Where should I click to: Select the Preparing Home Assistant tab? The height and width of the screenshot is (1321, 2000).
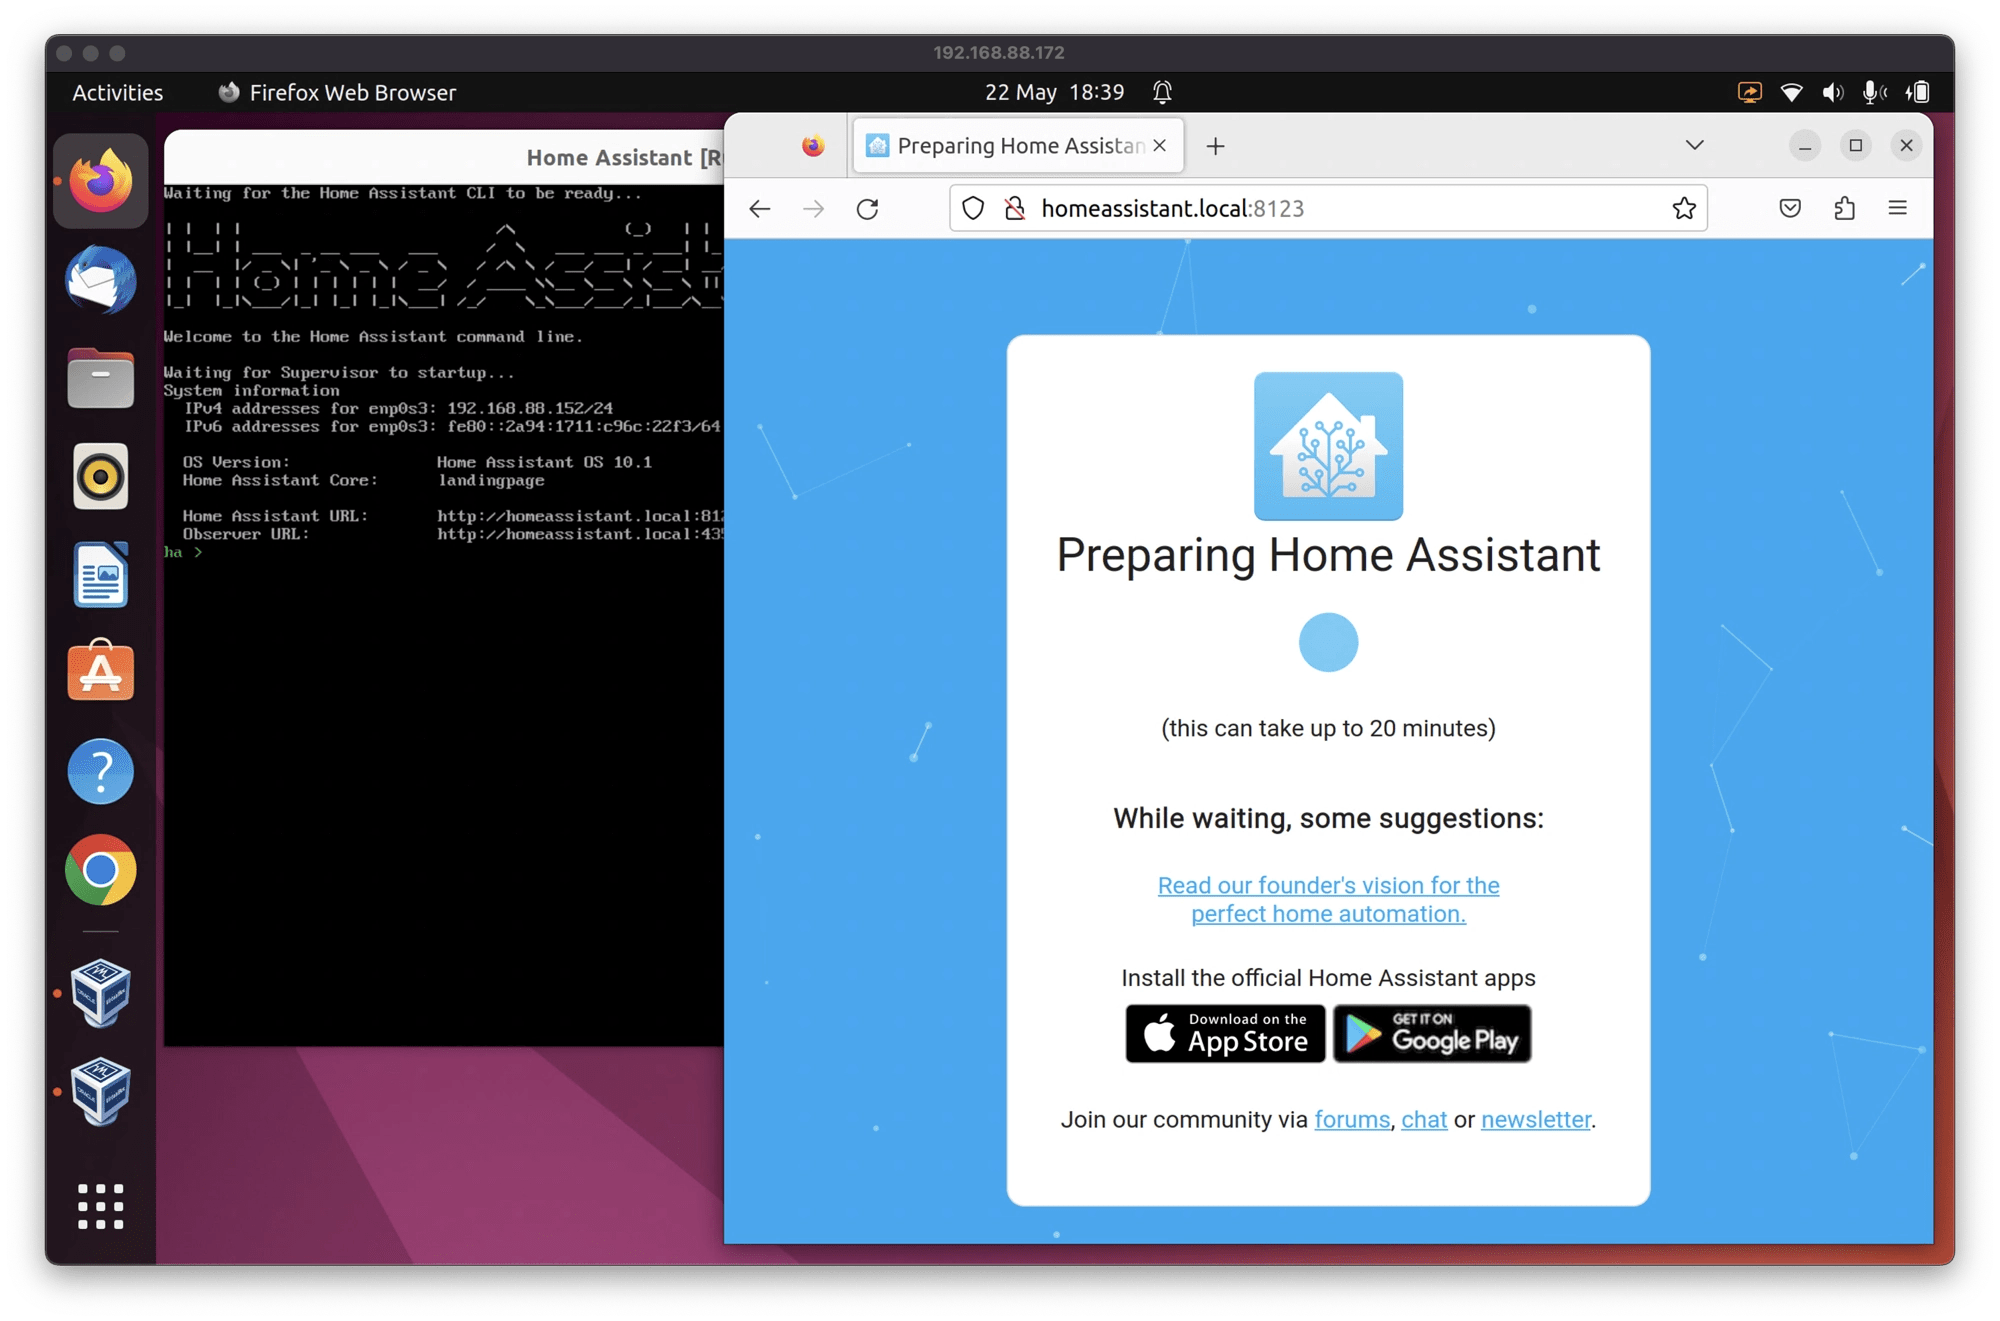(x=1010, y=145)
